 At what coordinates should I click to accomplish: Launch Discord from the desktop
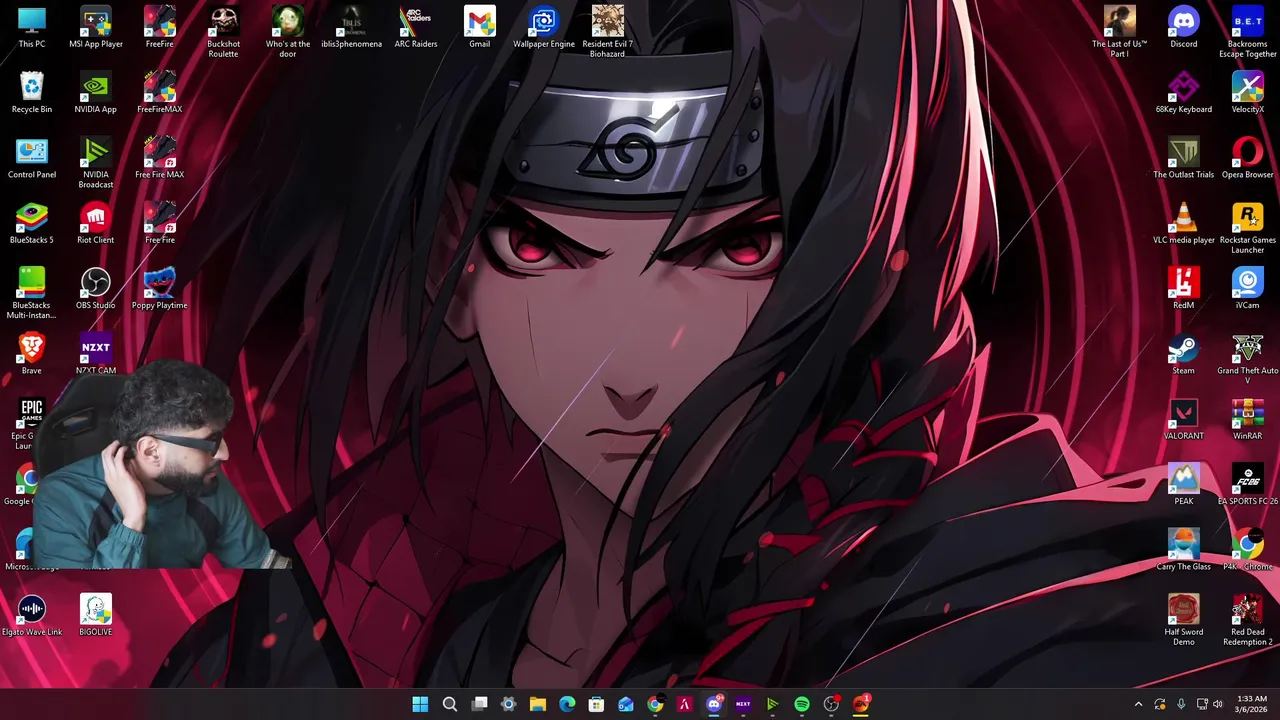click(x=1184, y=27)
